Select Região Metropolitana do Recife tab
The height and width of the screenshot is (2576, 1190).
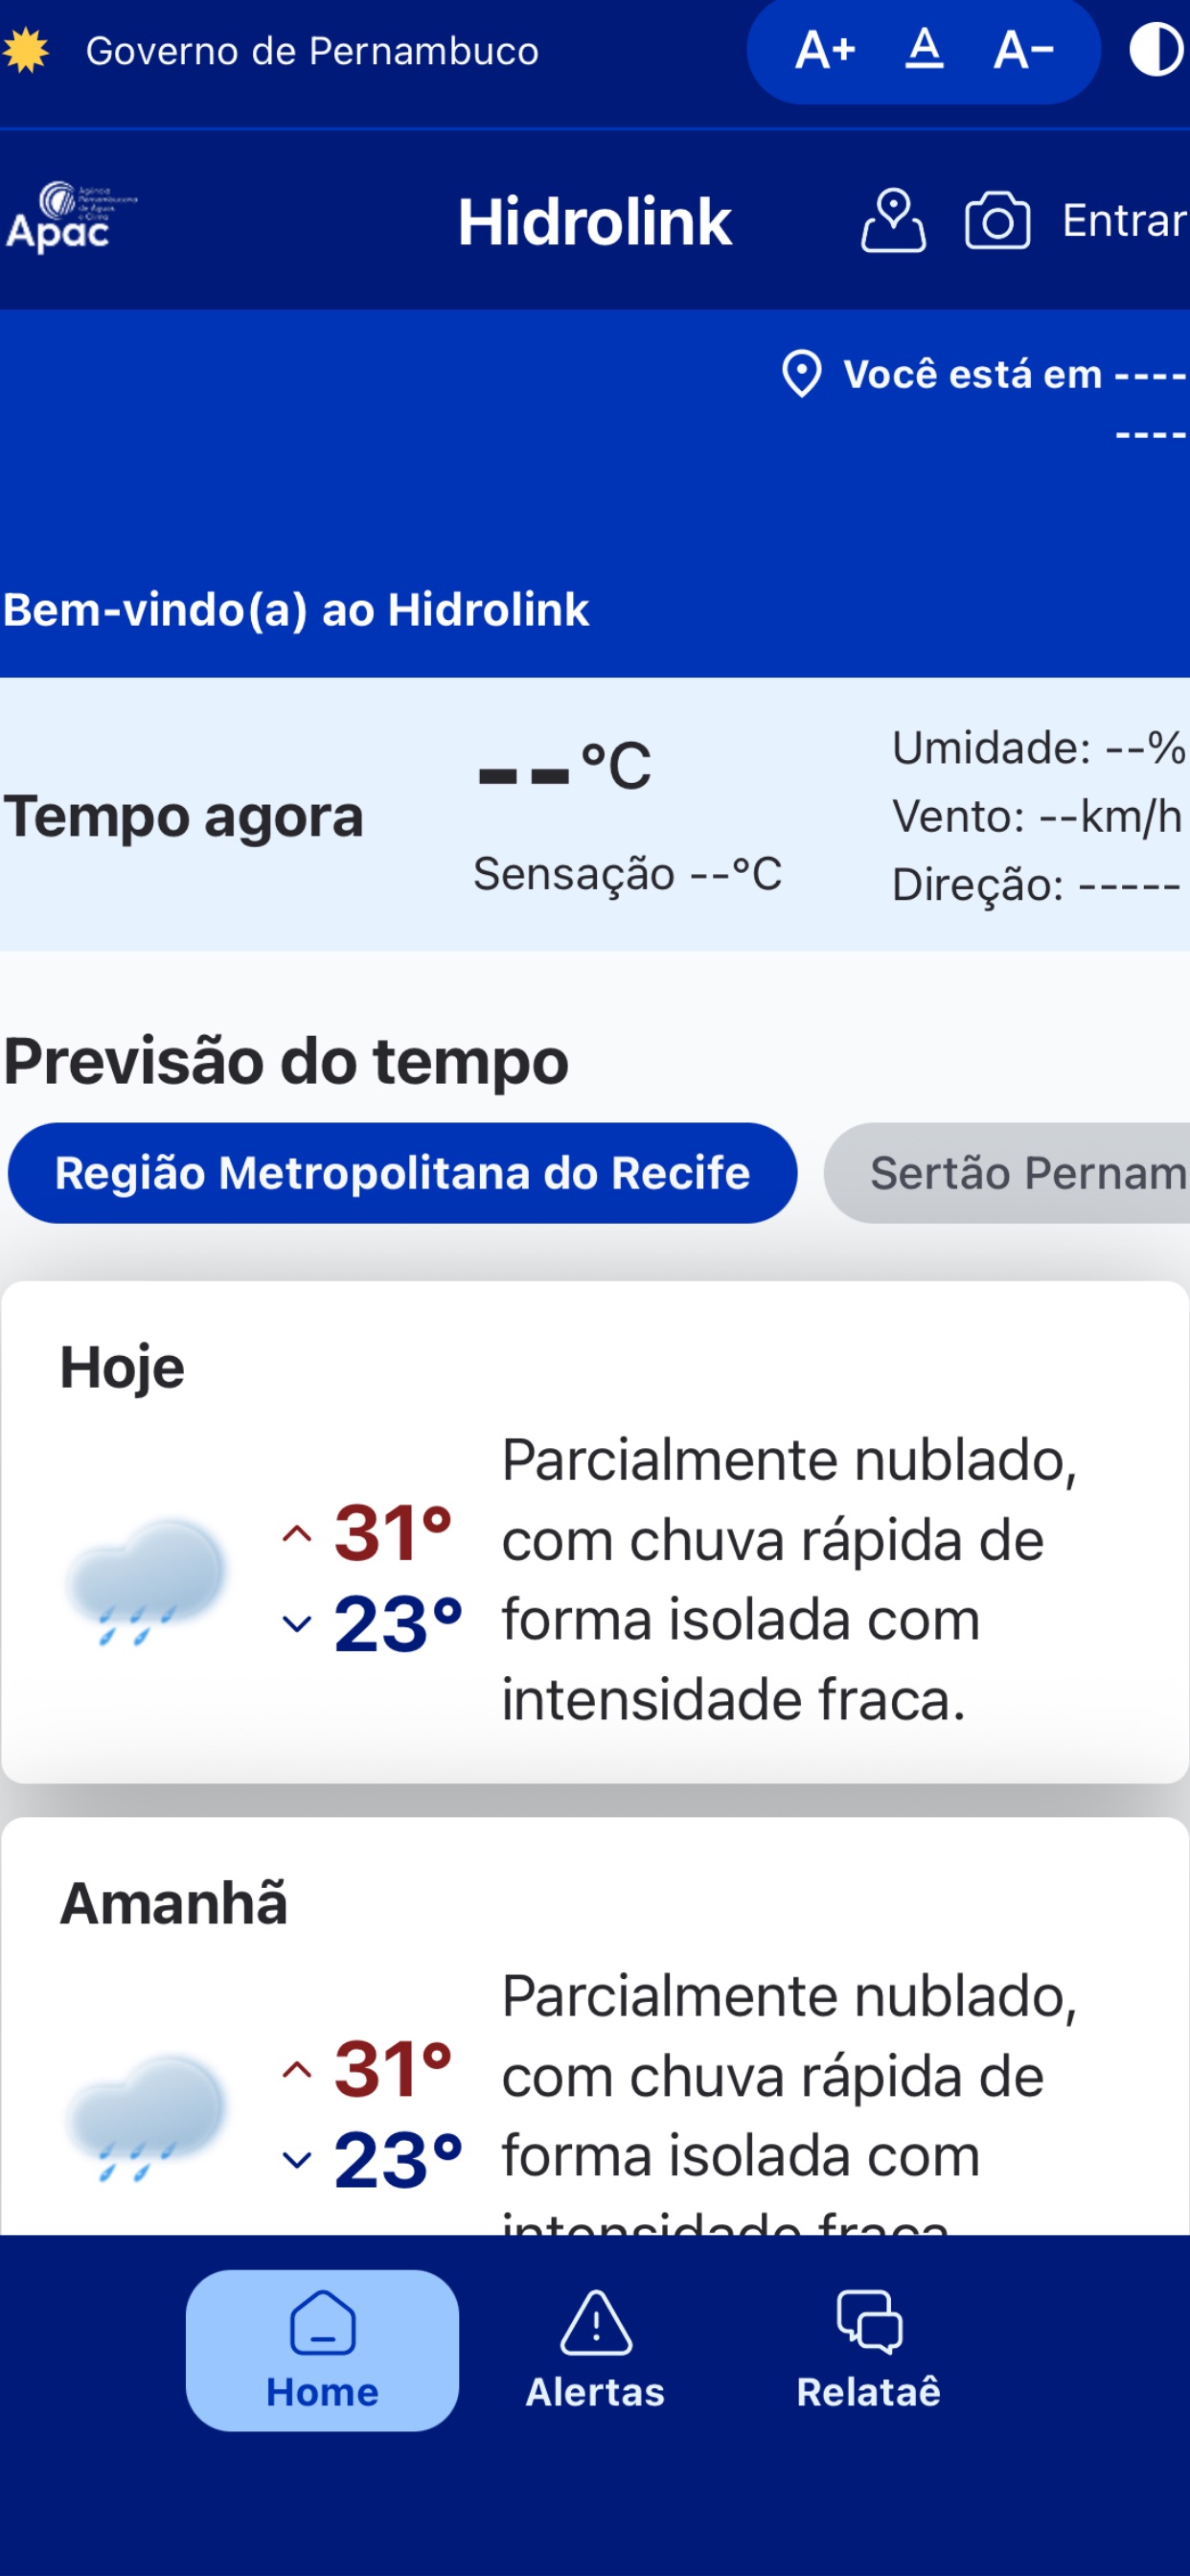coord(402,1173)
